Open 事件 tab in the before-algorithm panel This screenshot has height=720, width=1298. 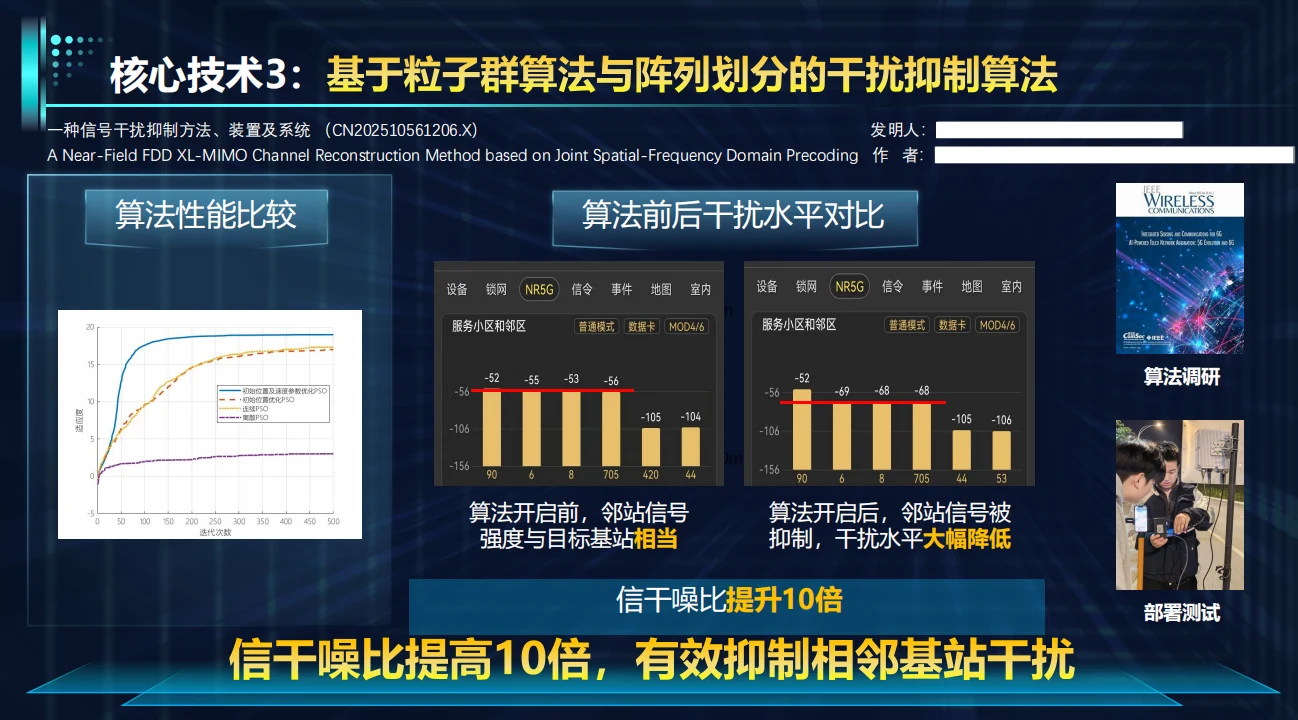pos(622,289)
